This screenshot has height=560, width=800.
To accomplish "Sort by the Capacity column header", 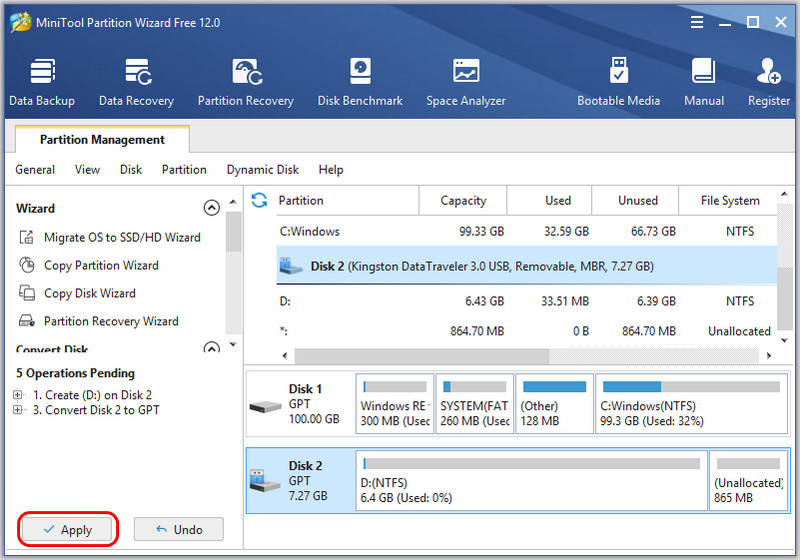I will pyautogui.click(x=463, y=200).
